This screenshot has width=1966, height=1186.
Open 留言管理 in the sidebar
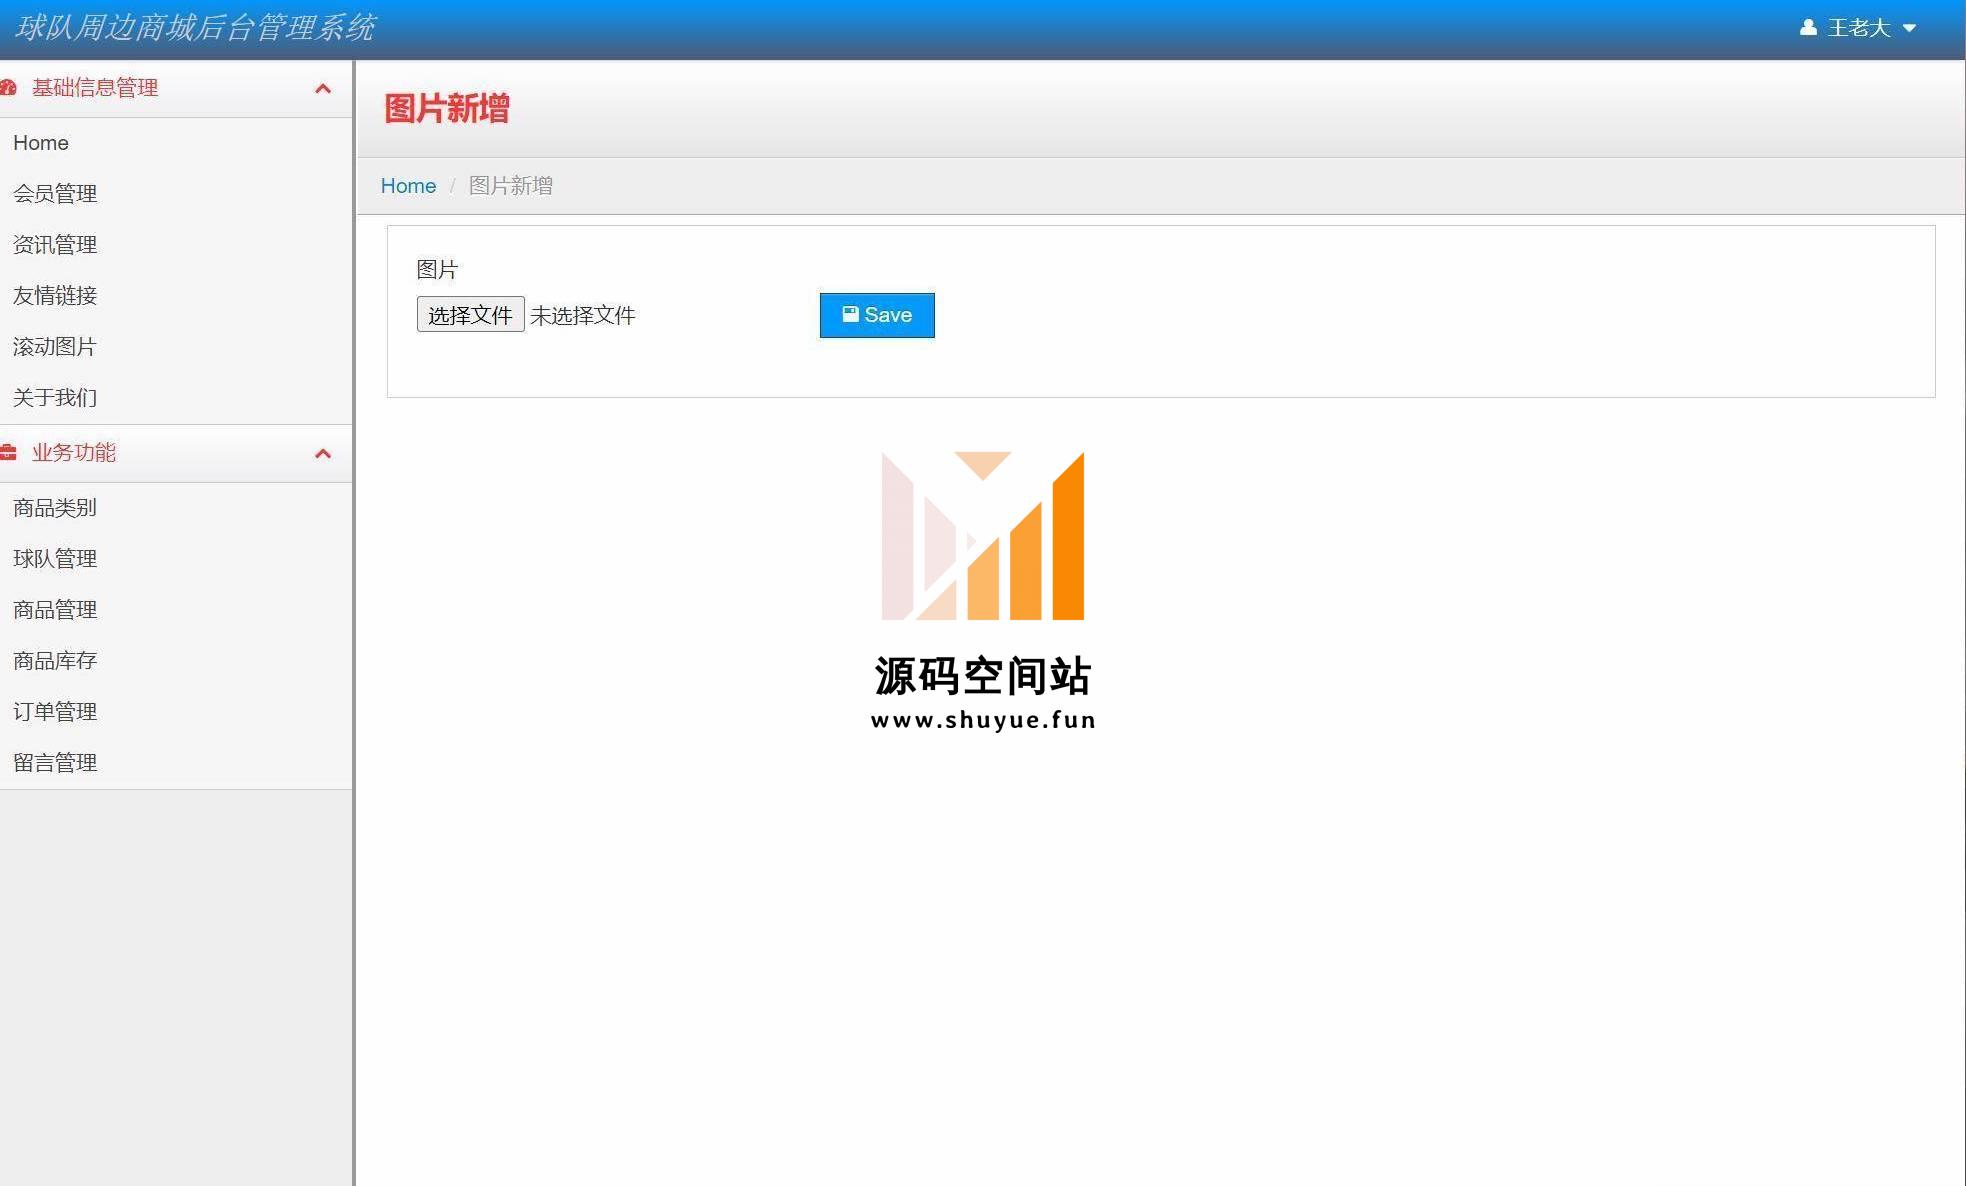55,763
